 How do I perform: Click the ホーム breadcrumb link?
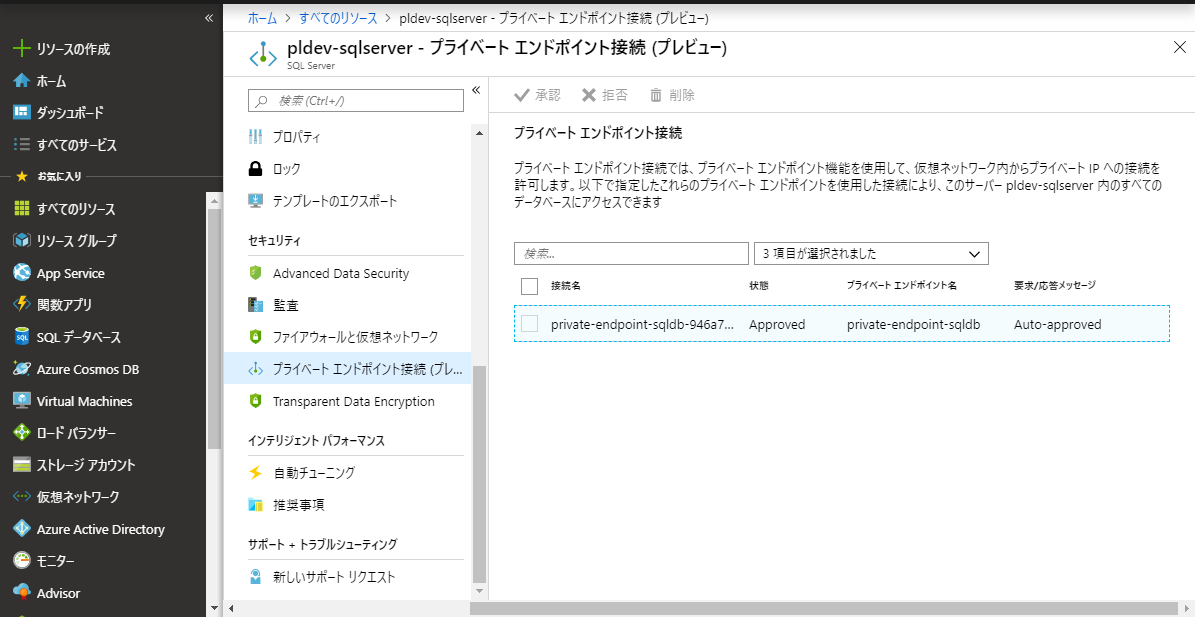click(263, 18)
